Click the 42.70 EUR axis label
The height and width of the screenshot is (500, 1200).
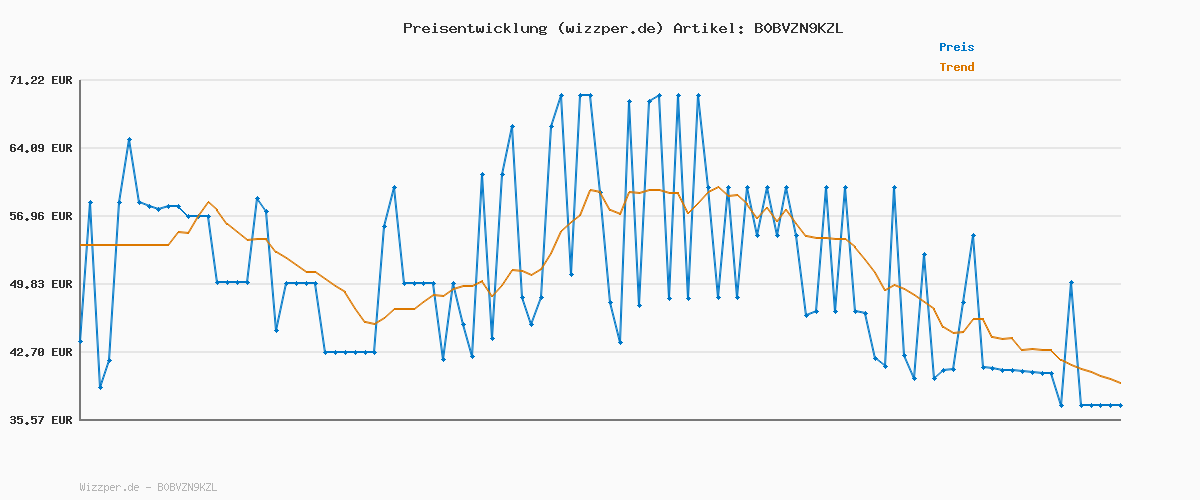pyautogui.click(x=41, y=352)
